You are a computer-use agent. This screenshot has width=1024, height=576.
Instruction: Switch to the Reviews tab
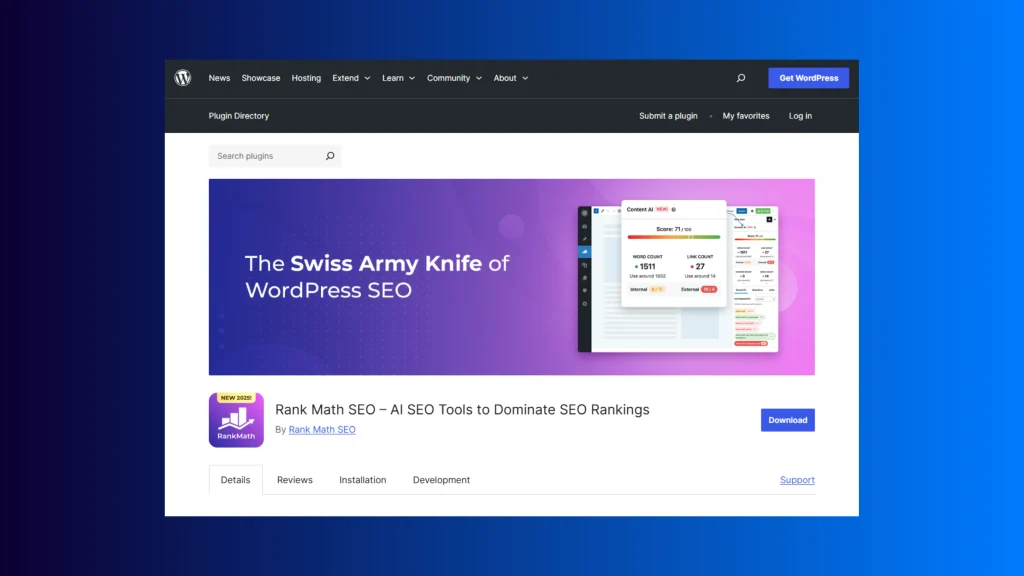[295, 480]
